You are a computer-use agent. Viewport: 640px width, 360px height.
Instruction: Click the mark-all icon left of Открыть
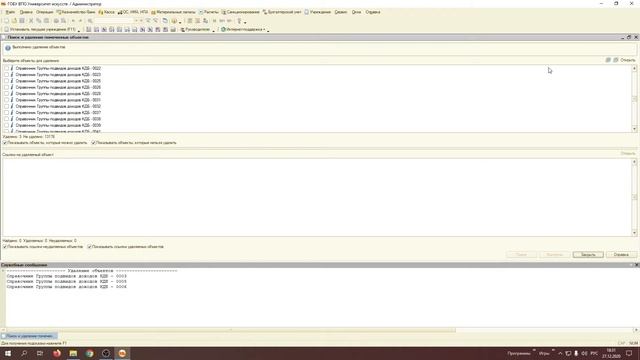[x=608, y=60]
